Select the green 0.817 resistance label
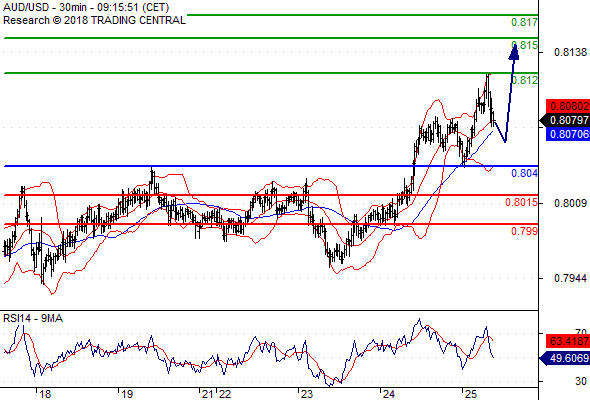This screenshot has height=400, width=590. (x=524, y=23)
